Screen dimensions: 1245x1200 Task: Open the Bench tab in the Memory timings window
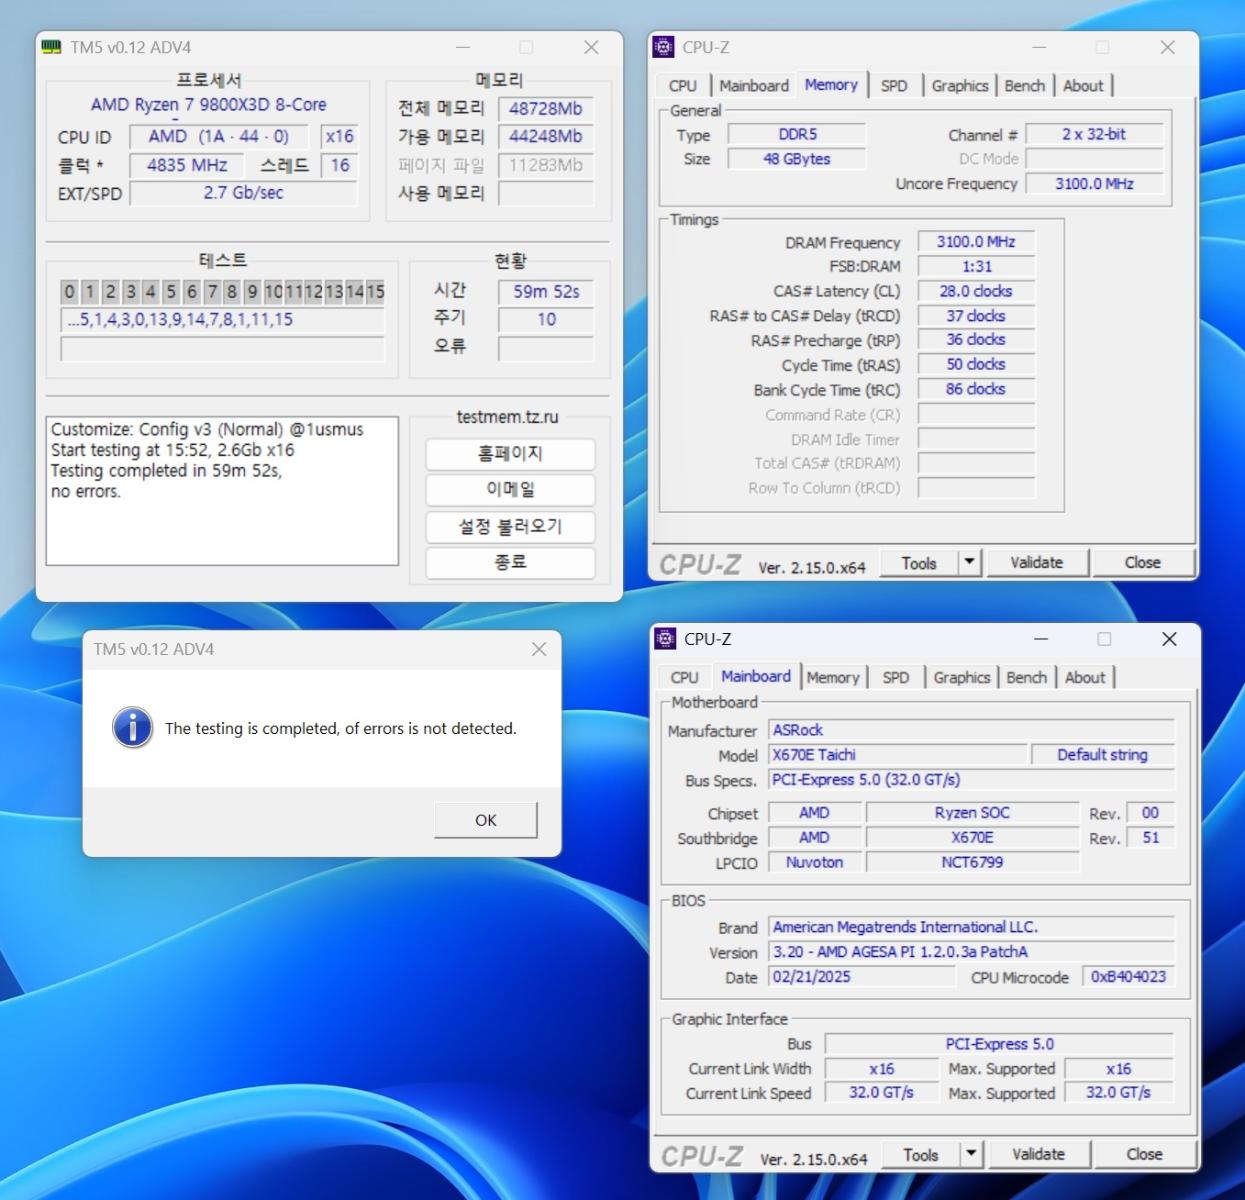(1024, 86)
